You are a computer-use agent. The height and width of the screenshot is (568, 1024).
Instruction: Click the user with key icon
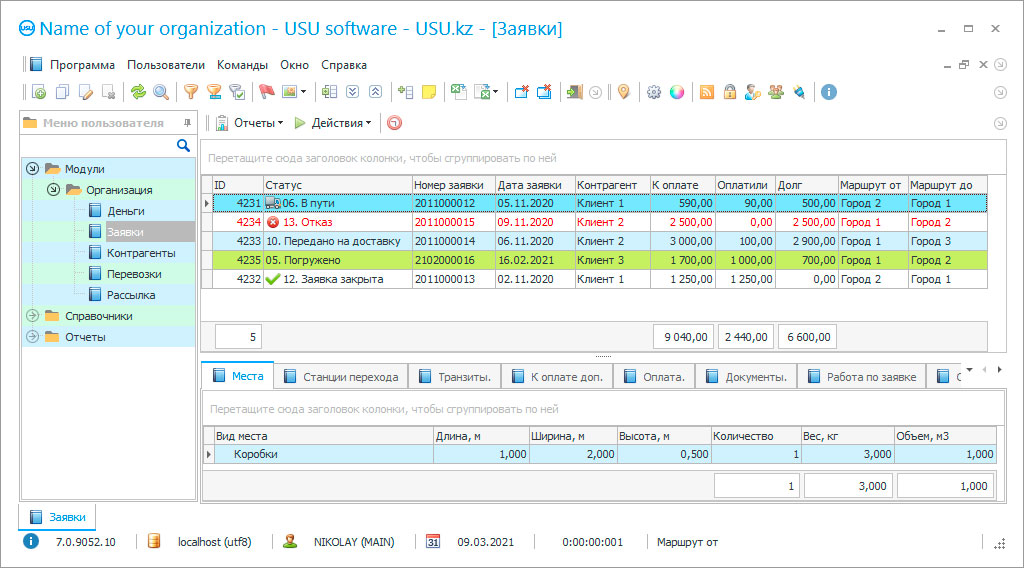(753, 92)
